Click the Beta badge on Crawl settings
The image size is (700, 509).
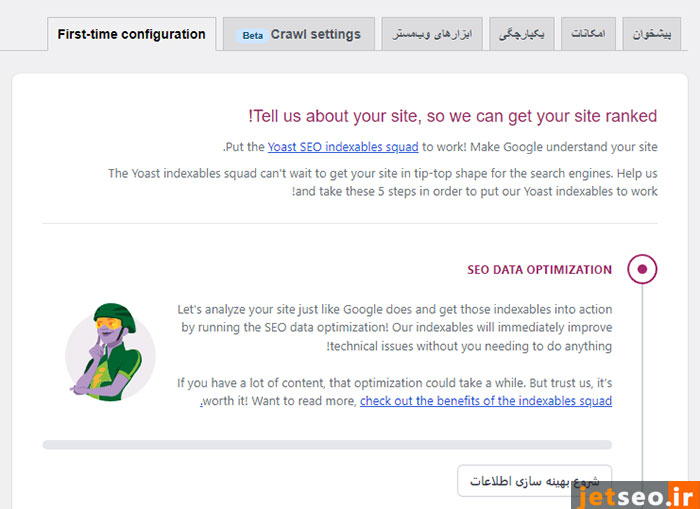tap(253, 35)
